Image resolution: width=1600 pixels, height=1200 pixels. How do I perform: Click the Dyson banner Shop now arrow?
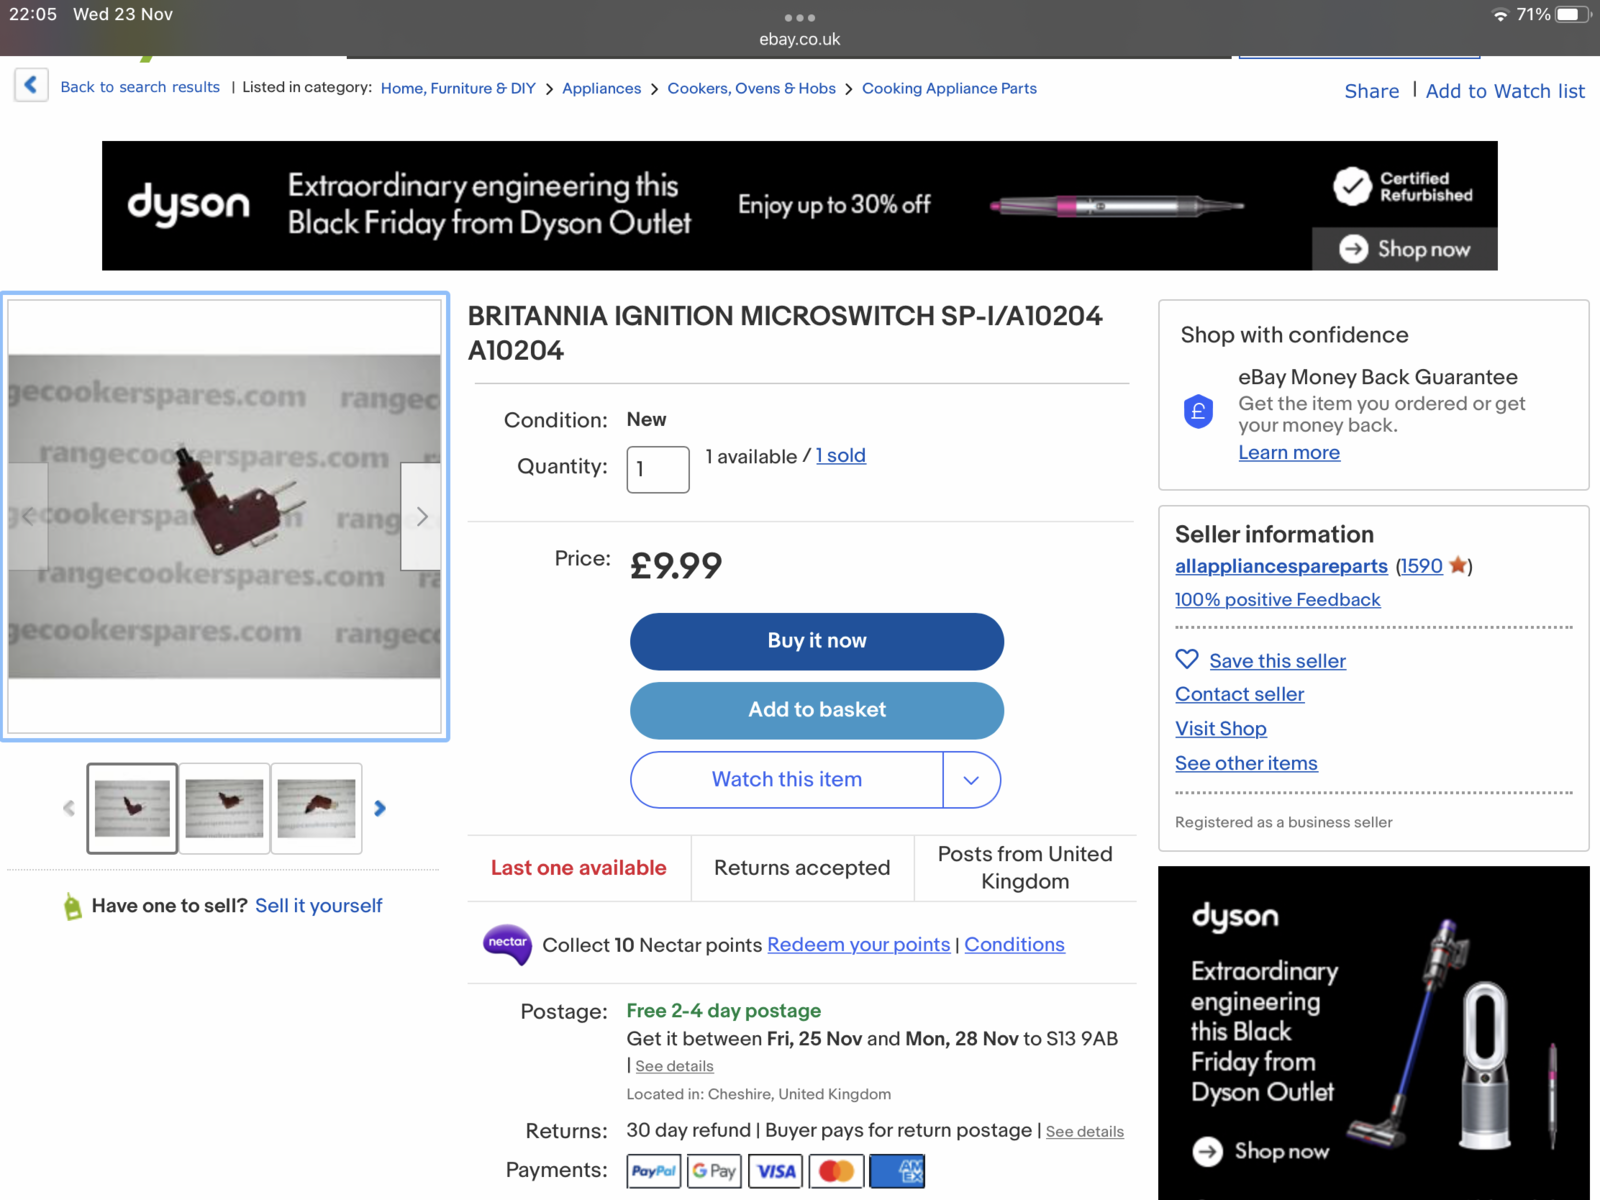tap(1353, 249)
